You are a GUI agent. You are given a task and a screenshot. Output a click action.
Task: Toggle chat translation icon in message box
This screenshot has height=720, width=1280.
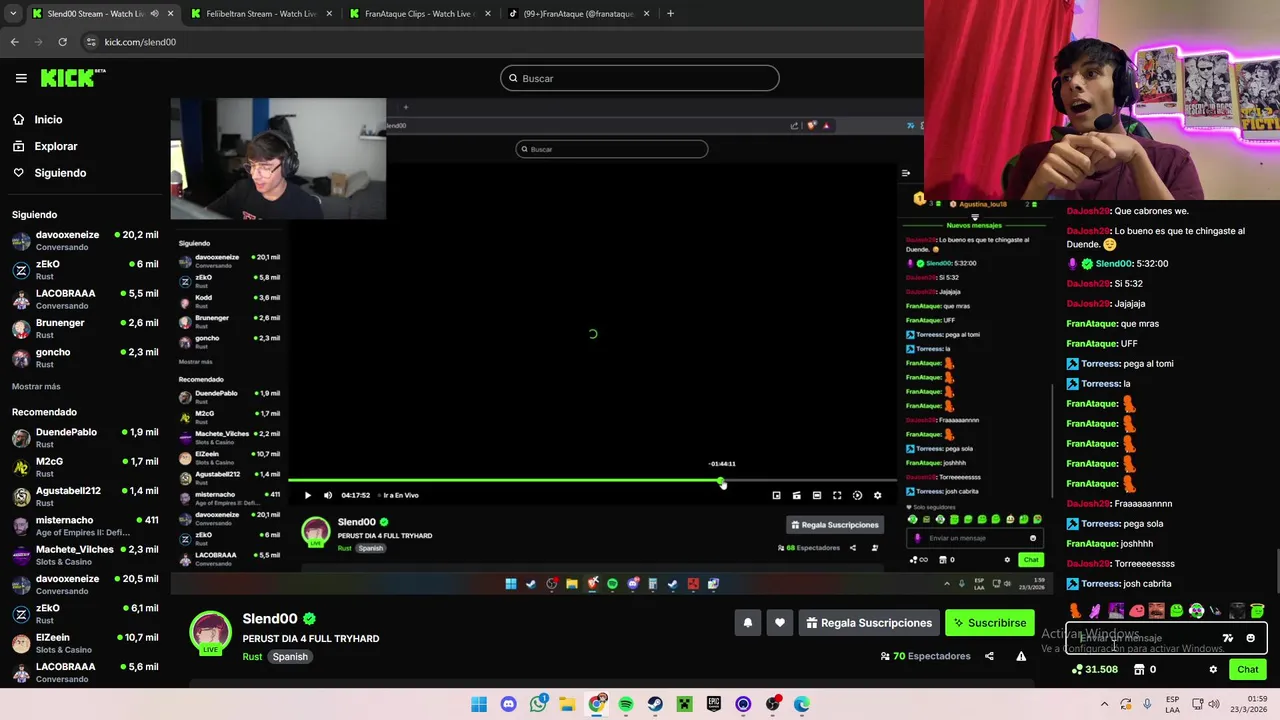coord(1228,638)
